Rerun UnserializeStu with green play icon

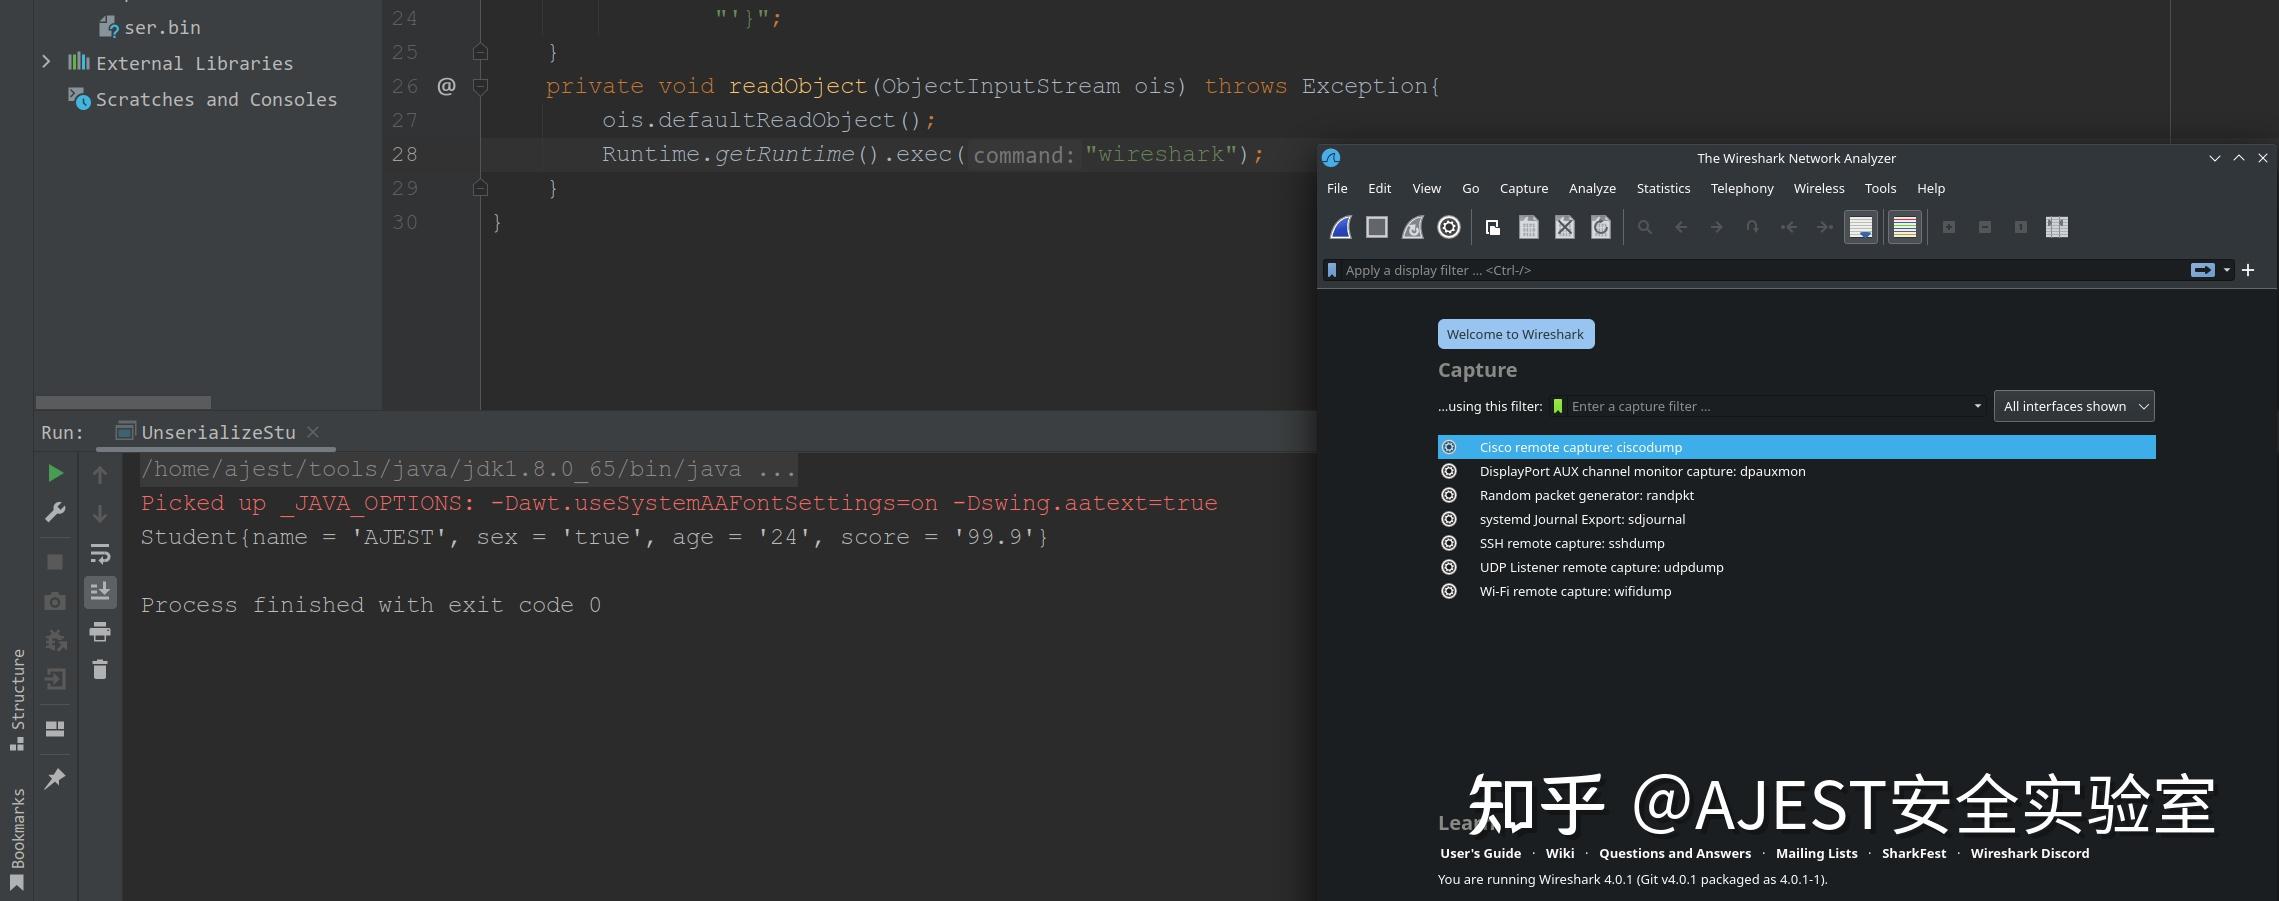(x=56, y=473)
